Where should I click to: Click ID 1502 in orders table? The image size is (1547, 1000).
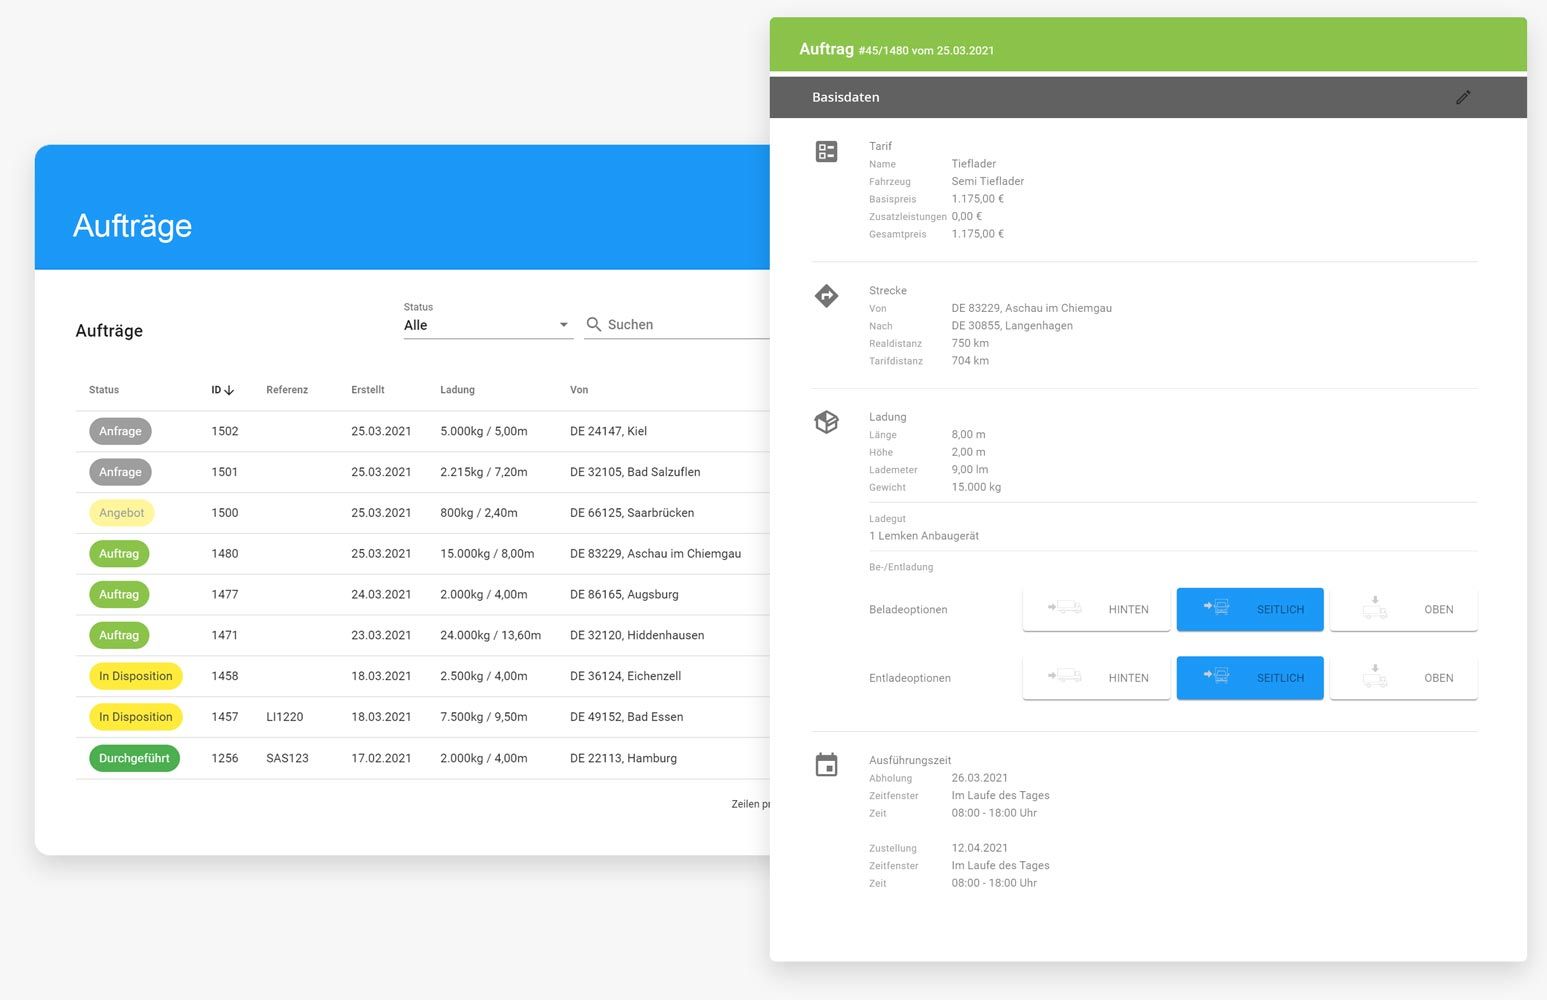coord(225,431)
